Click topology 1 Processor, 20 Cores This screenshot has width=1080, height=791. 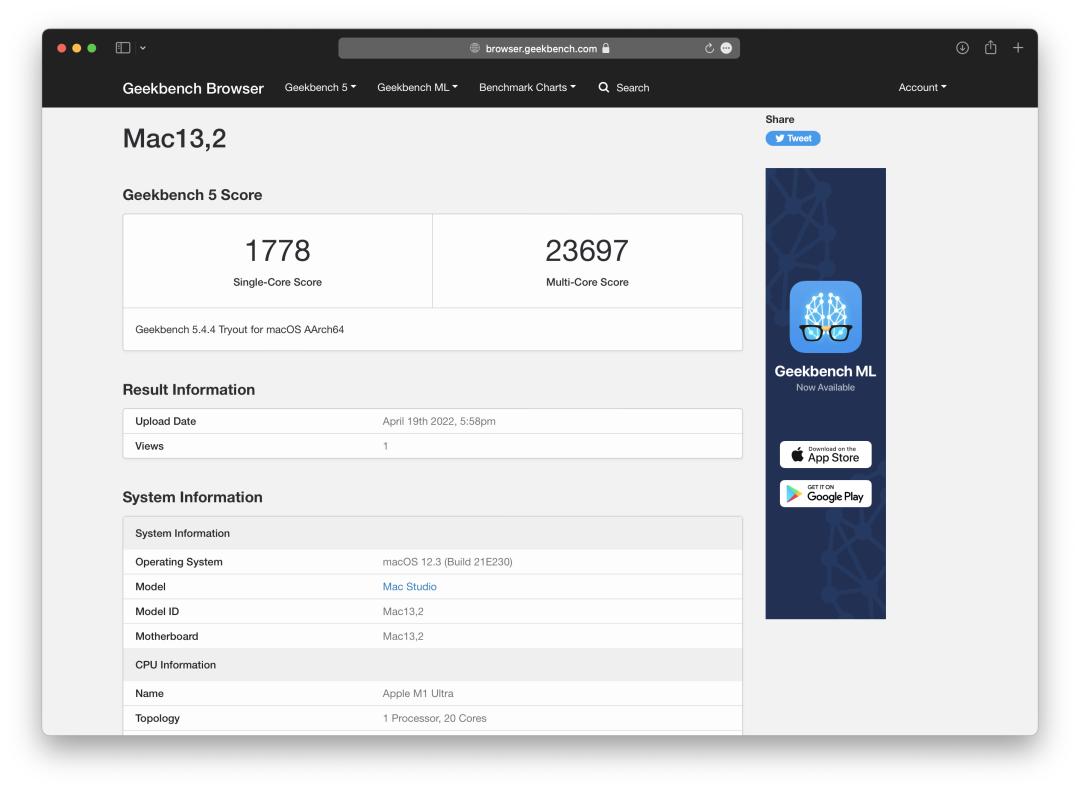435,718
